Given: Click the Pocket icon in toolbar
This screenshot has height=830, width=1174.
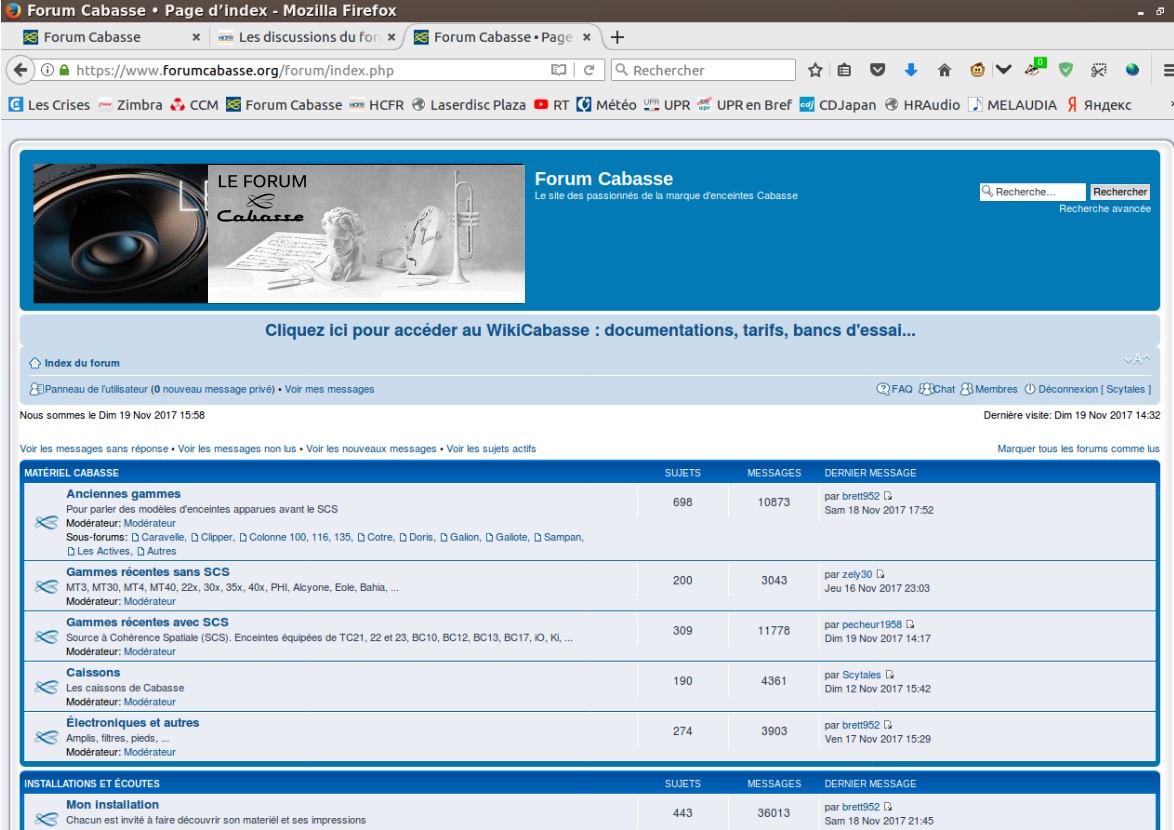Looking at the screenshot, I should click(878, 70).
